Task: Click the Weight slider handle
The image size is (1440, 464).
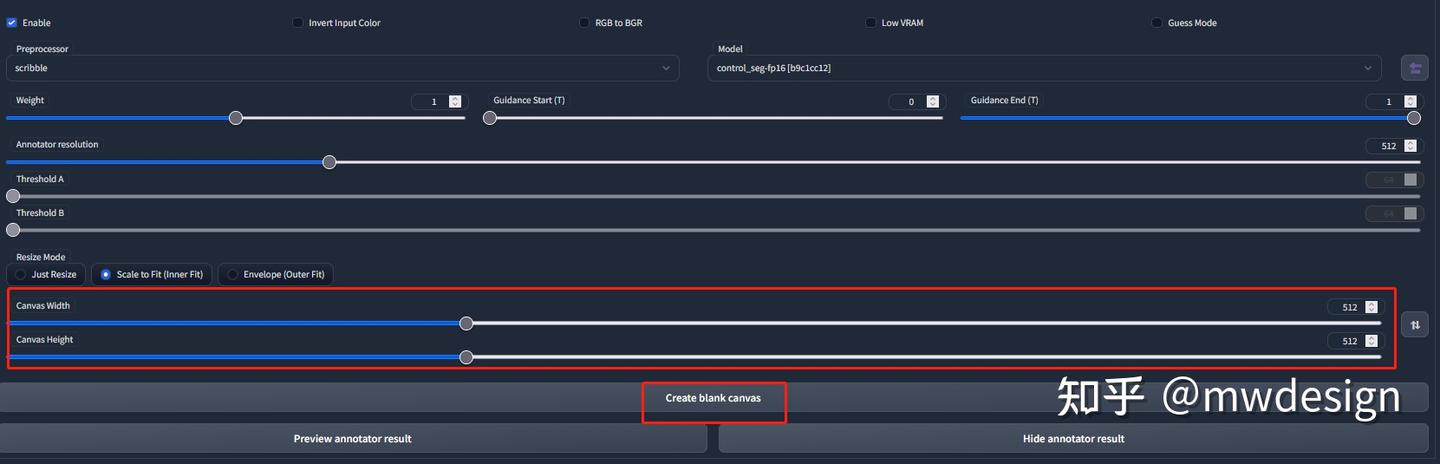Action: 236,118
